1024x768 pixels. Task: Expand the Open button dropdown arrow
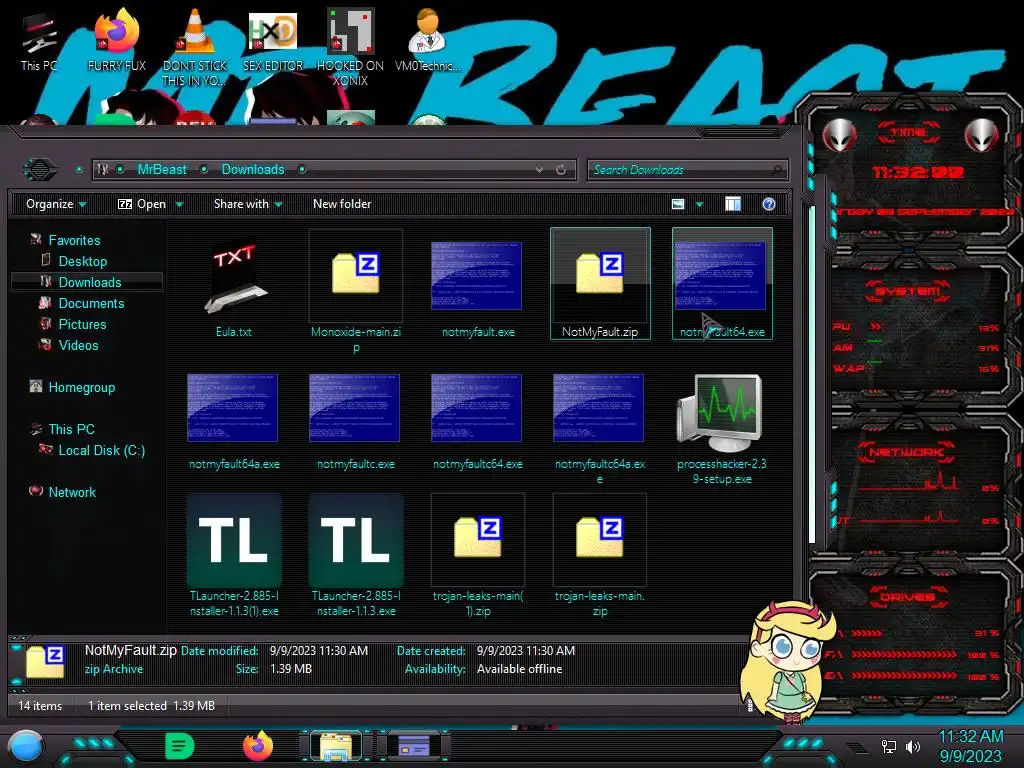[x=179, y=204]
